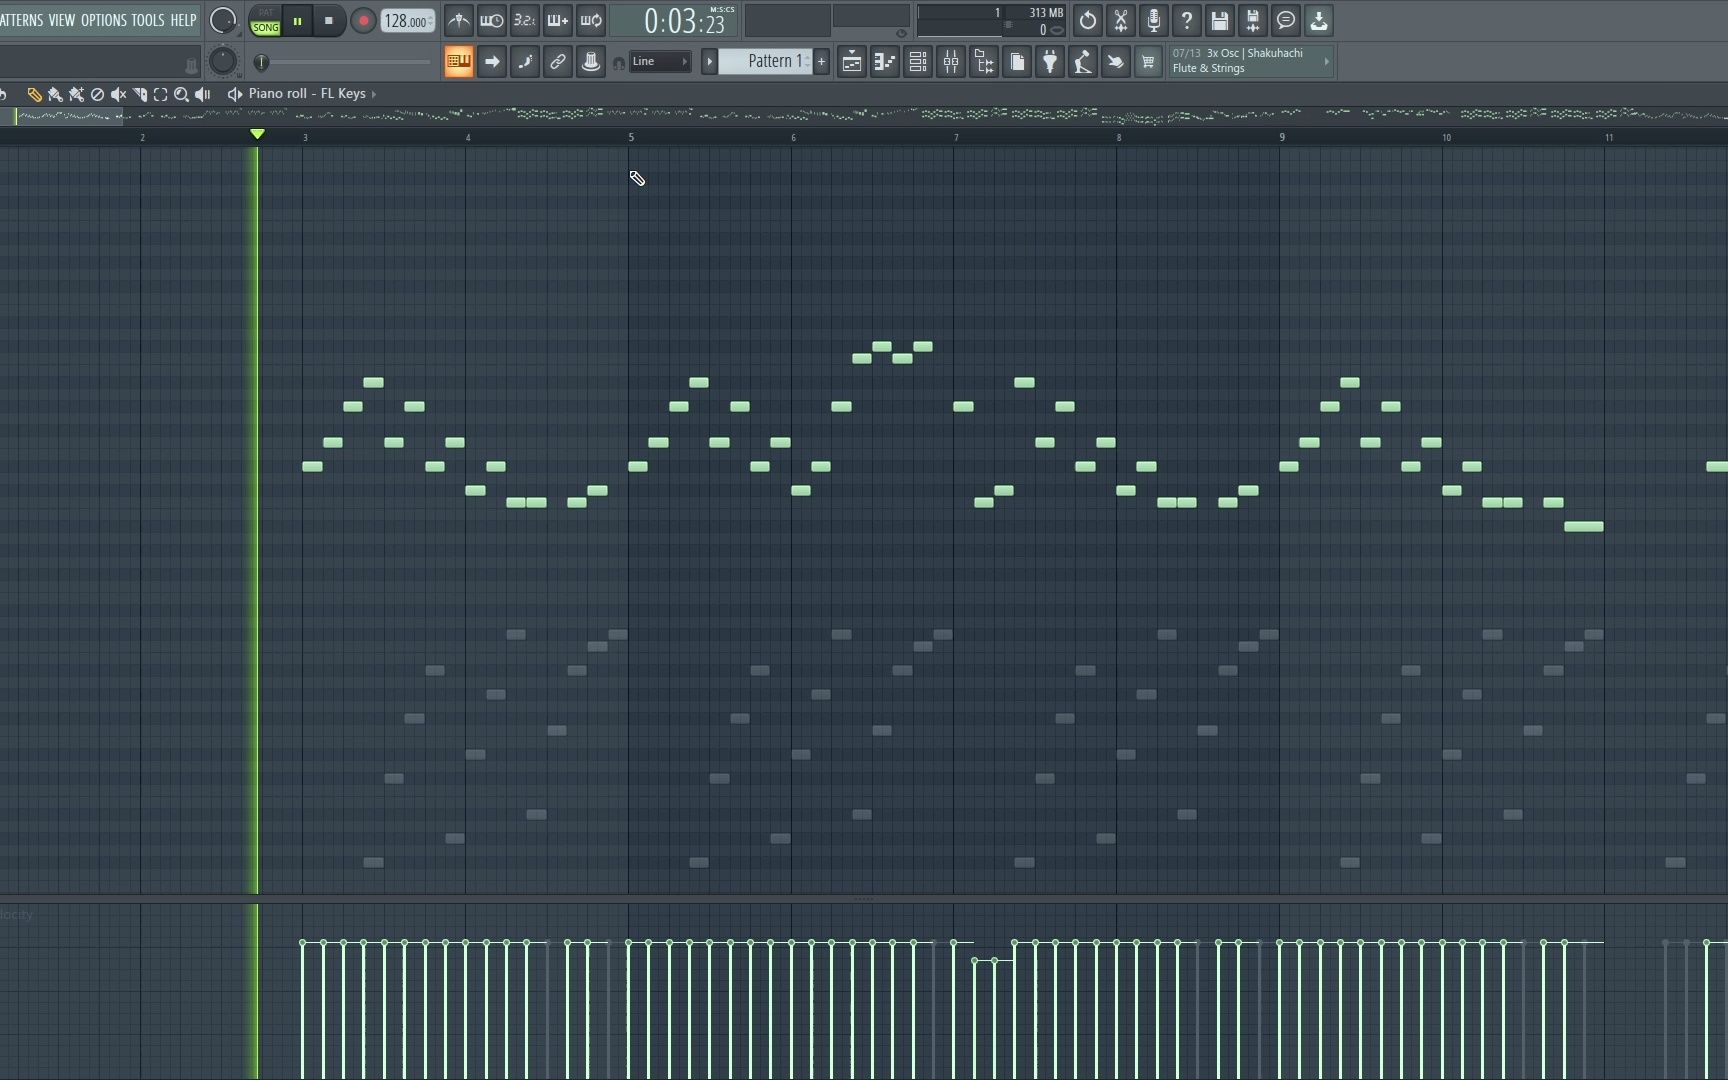Switch time display M:S:CS format
The width and height of the screenshot is (1728, 1080).
point(722,10)
